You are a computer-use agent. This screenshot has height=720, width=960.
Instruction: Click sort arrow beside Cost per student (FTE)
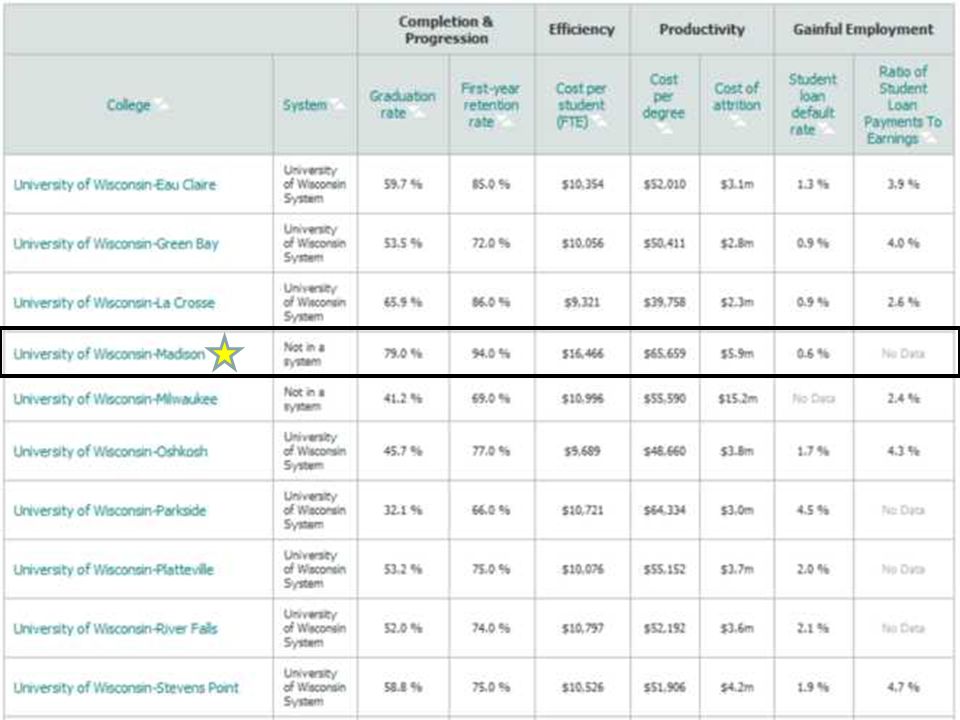click(x=599, y=122)
